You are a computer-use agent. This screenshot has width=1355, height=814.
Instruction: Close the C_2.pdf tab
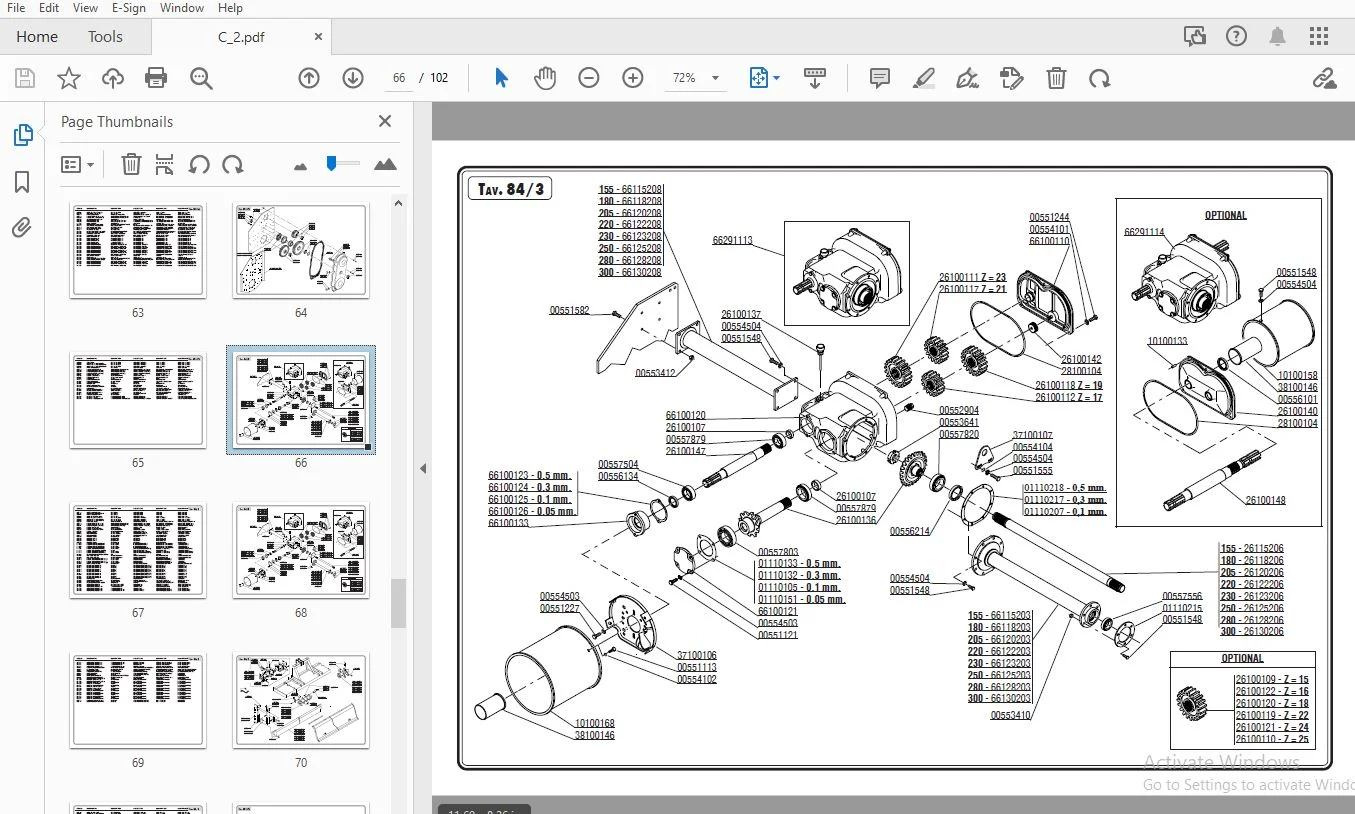click(x=318, y=37)
